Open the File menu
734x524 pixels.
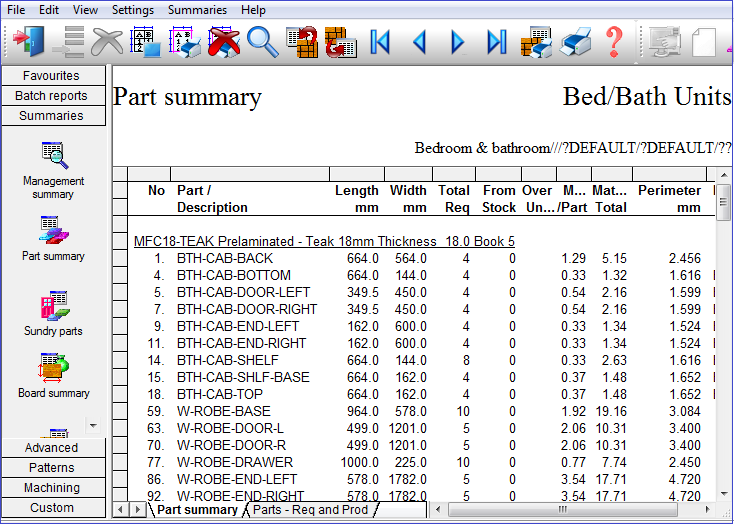16,9
